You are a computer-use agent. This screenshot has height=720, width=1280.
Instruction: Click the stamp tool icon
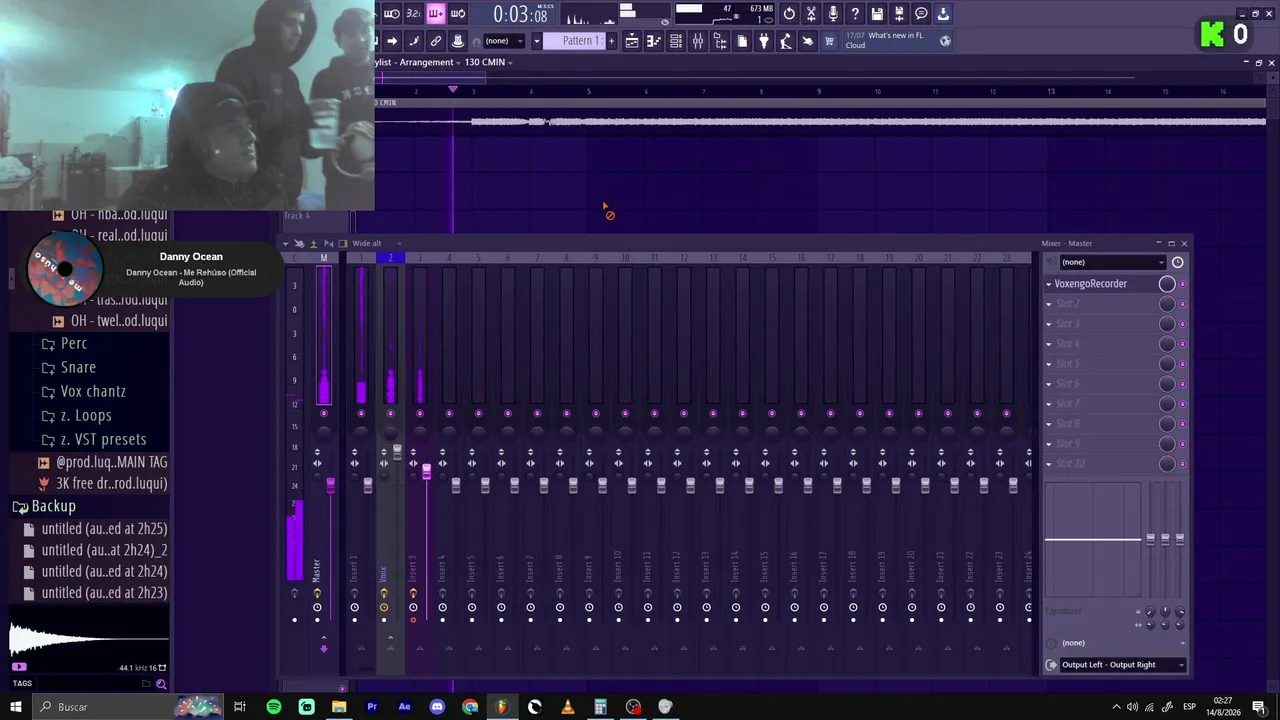(458, 41)
